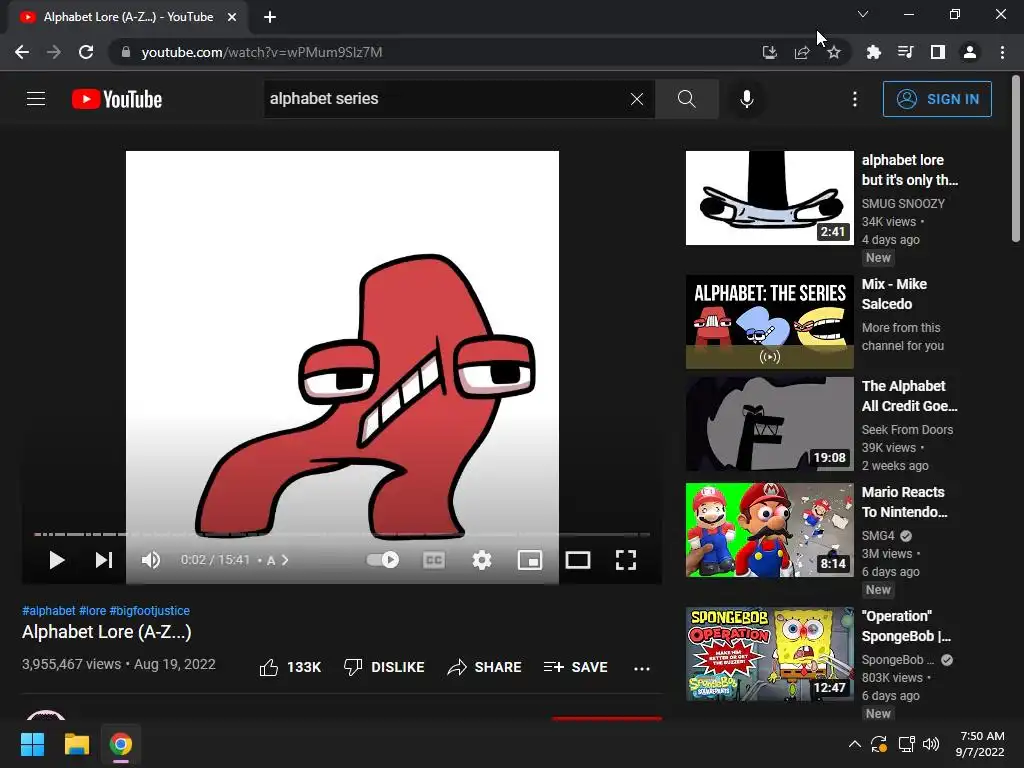1024x768 pixels.
Task: Open the Chrome extensions puzzle icon
Action: click(x=874, y=52)
